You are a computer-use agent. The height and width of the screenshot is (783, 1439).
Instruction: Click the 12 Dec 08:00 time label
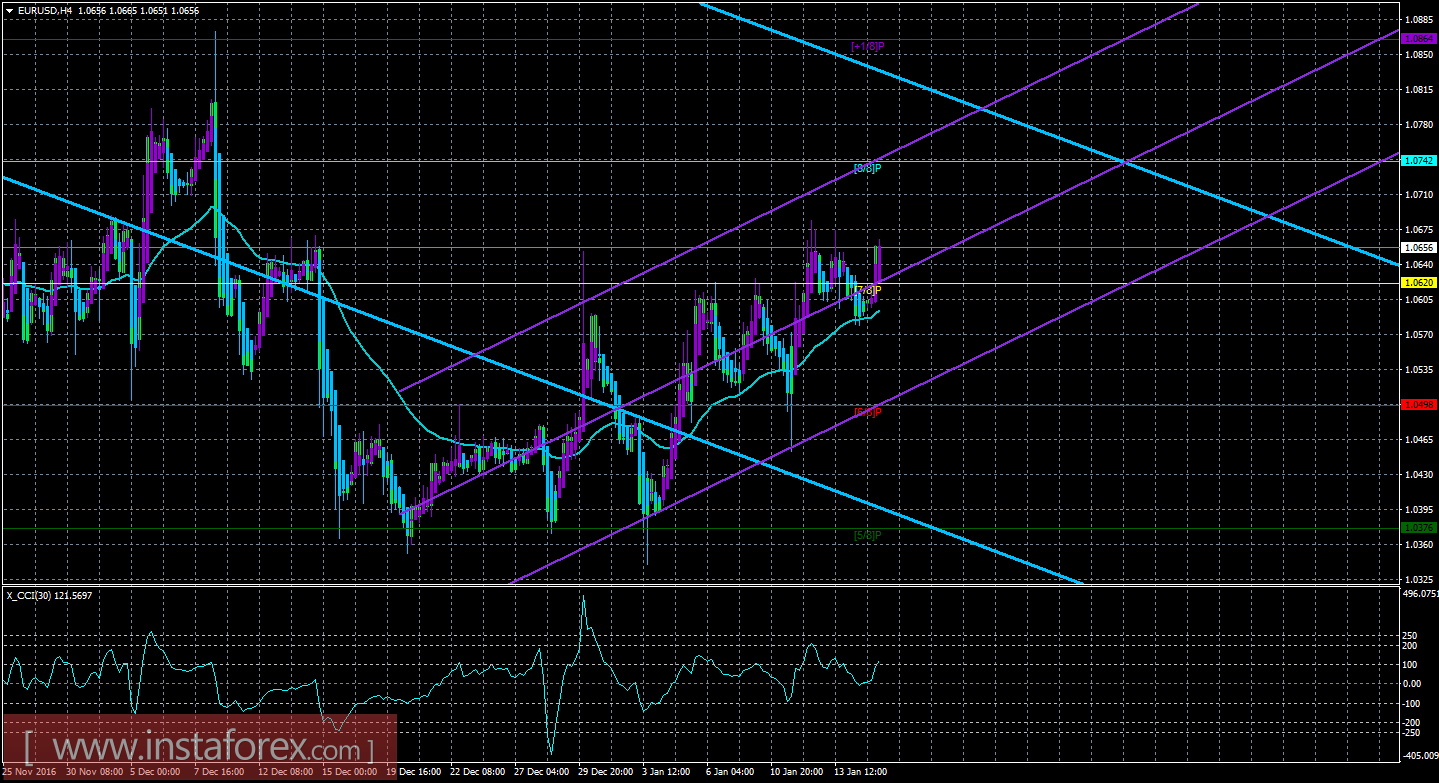point(284,772)
